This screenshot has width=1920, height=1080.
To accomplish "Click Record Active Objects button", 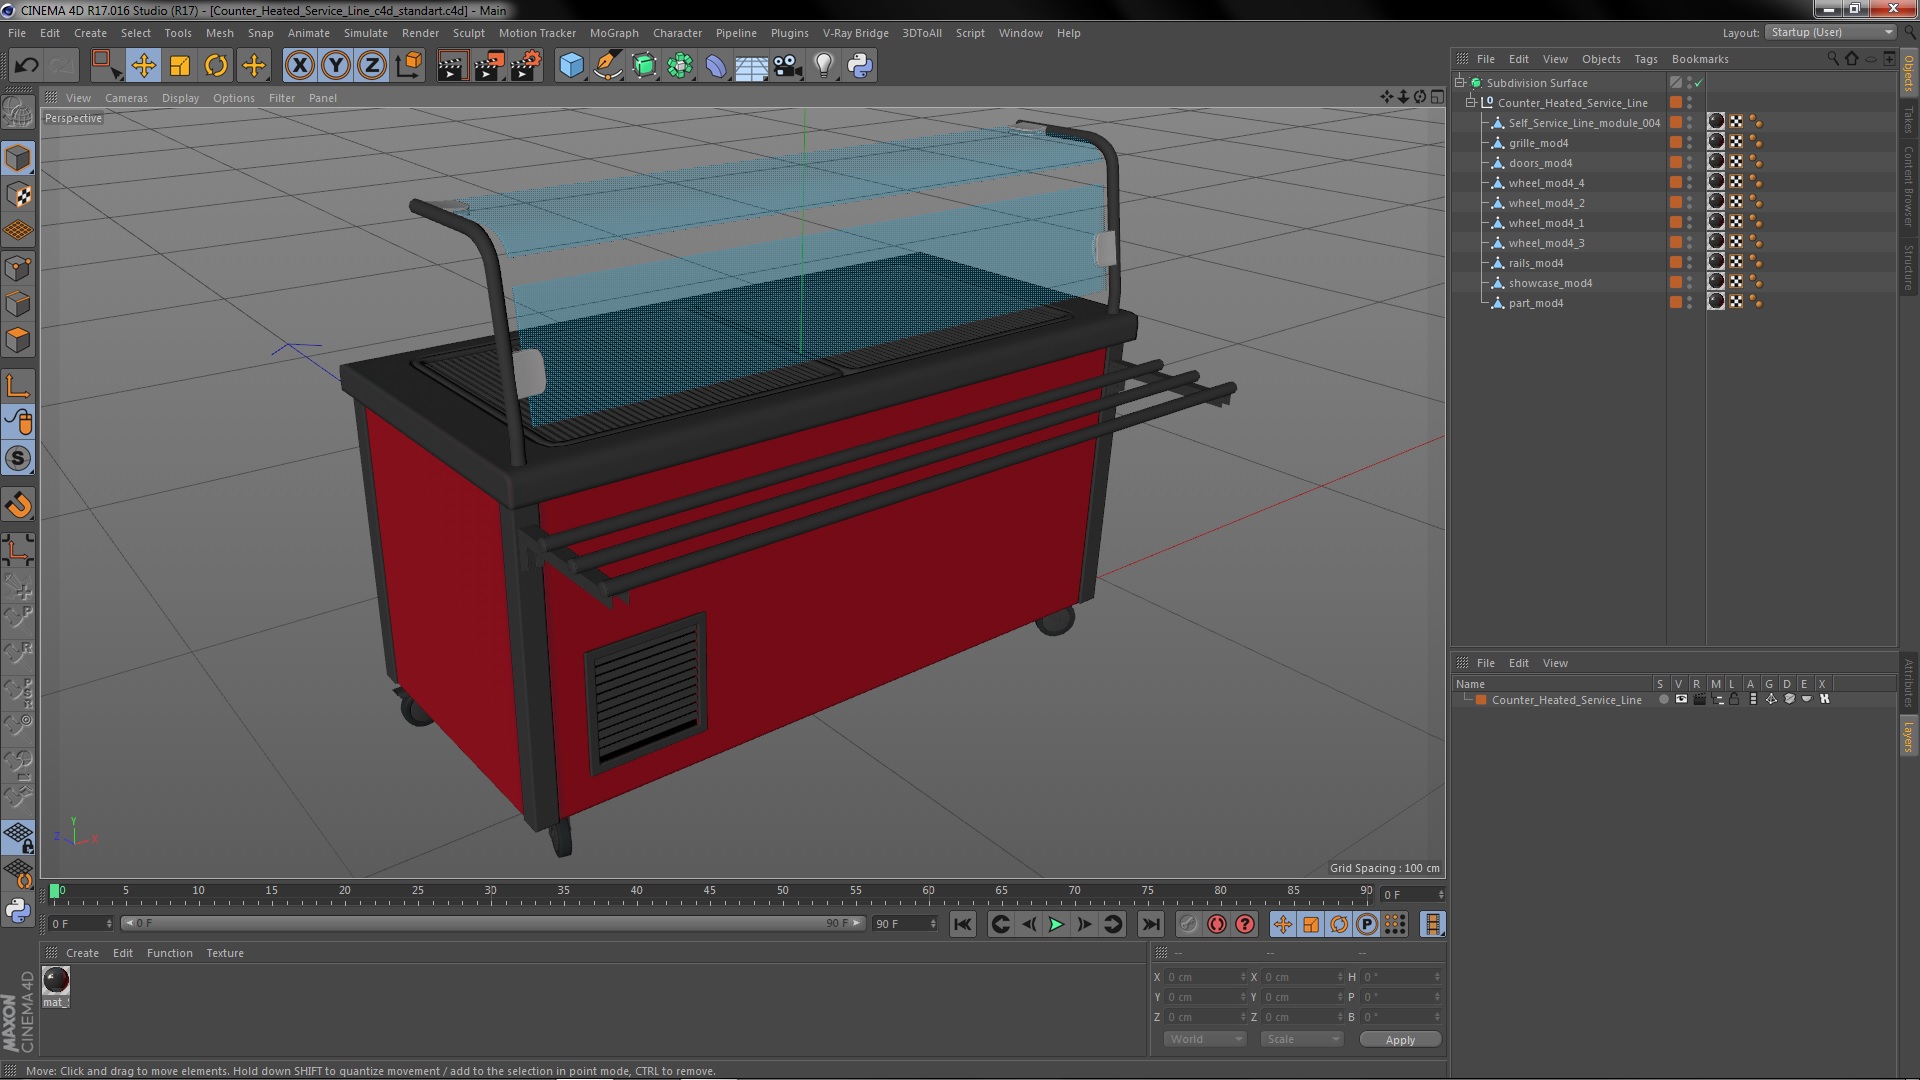I will [1188, 925].
